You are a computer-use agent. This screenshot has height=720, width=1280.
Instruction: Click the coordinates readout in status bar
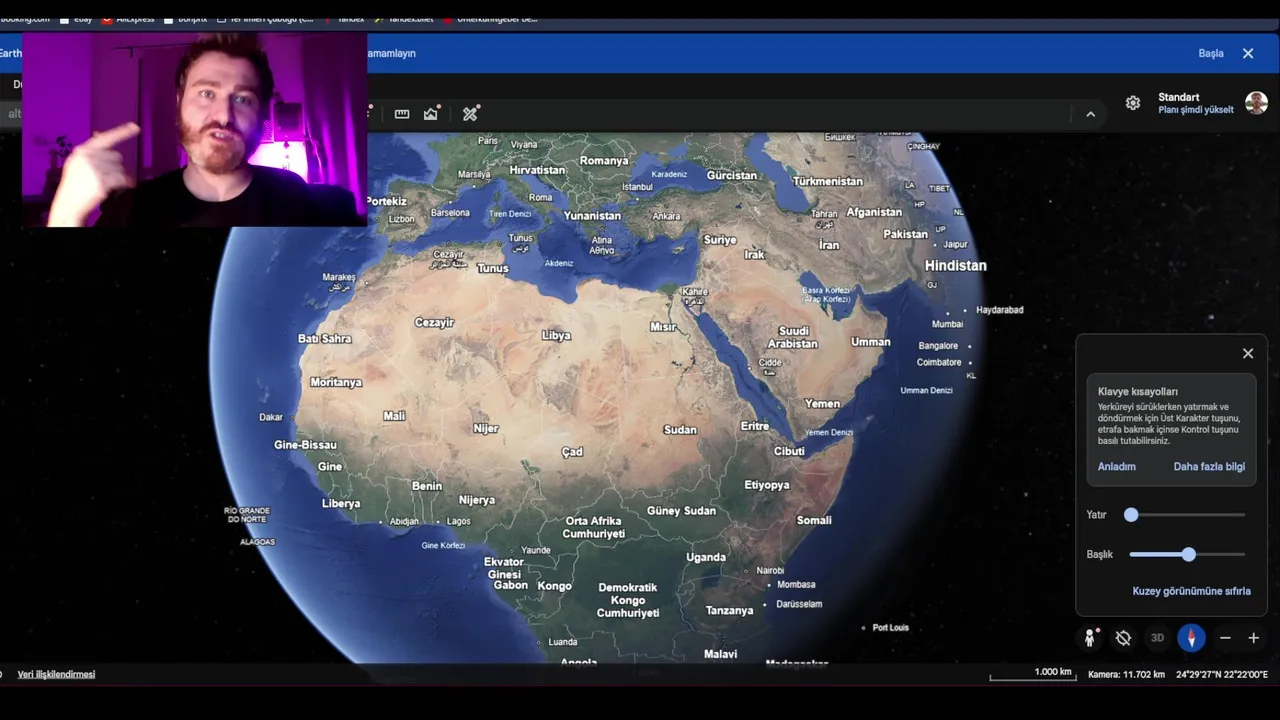pos(1222,675)
